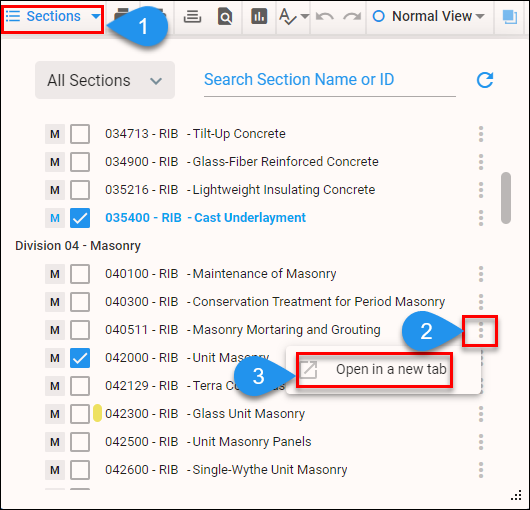This screenshot has height=510, width=530.
Task: Click the three-dot menu for Glass Unit Masonry
Action: coord(481,414)
